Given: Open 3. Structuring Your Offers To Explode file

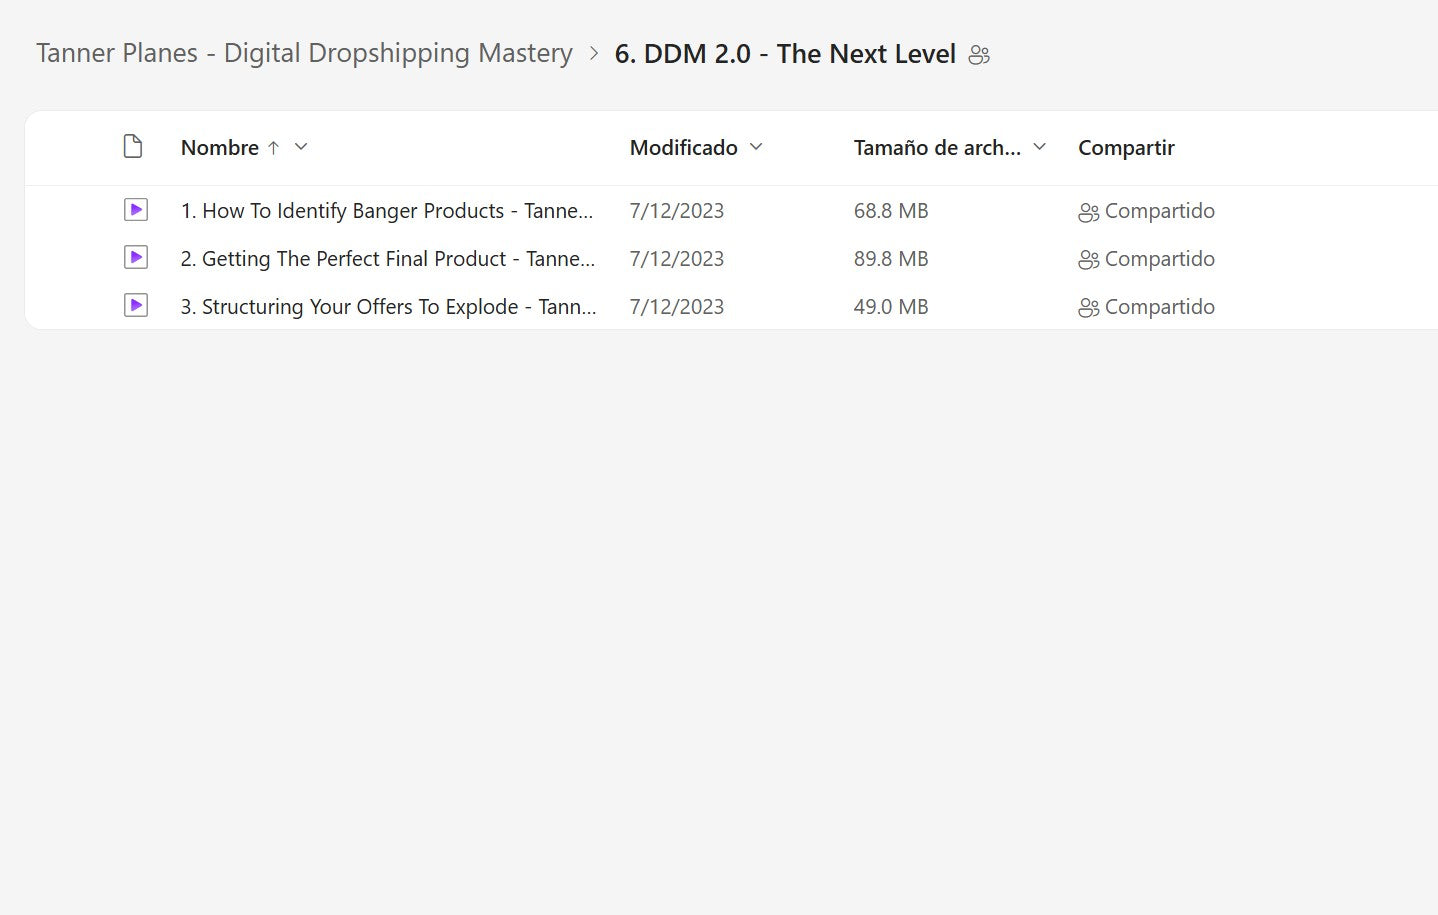Looking at the screenshot, I should click(x=388, y=307).
